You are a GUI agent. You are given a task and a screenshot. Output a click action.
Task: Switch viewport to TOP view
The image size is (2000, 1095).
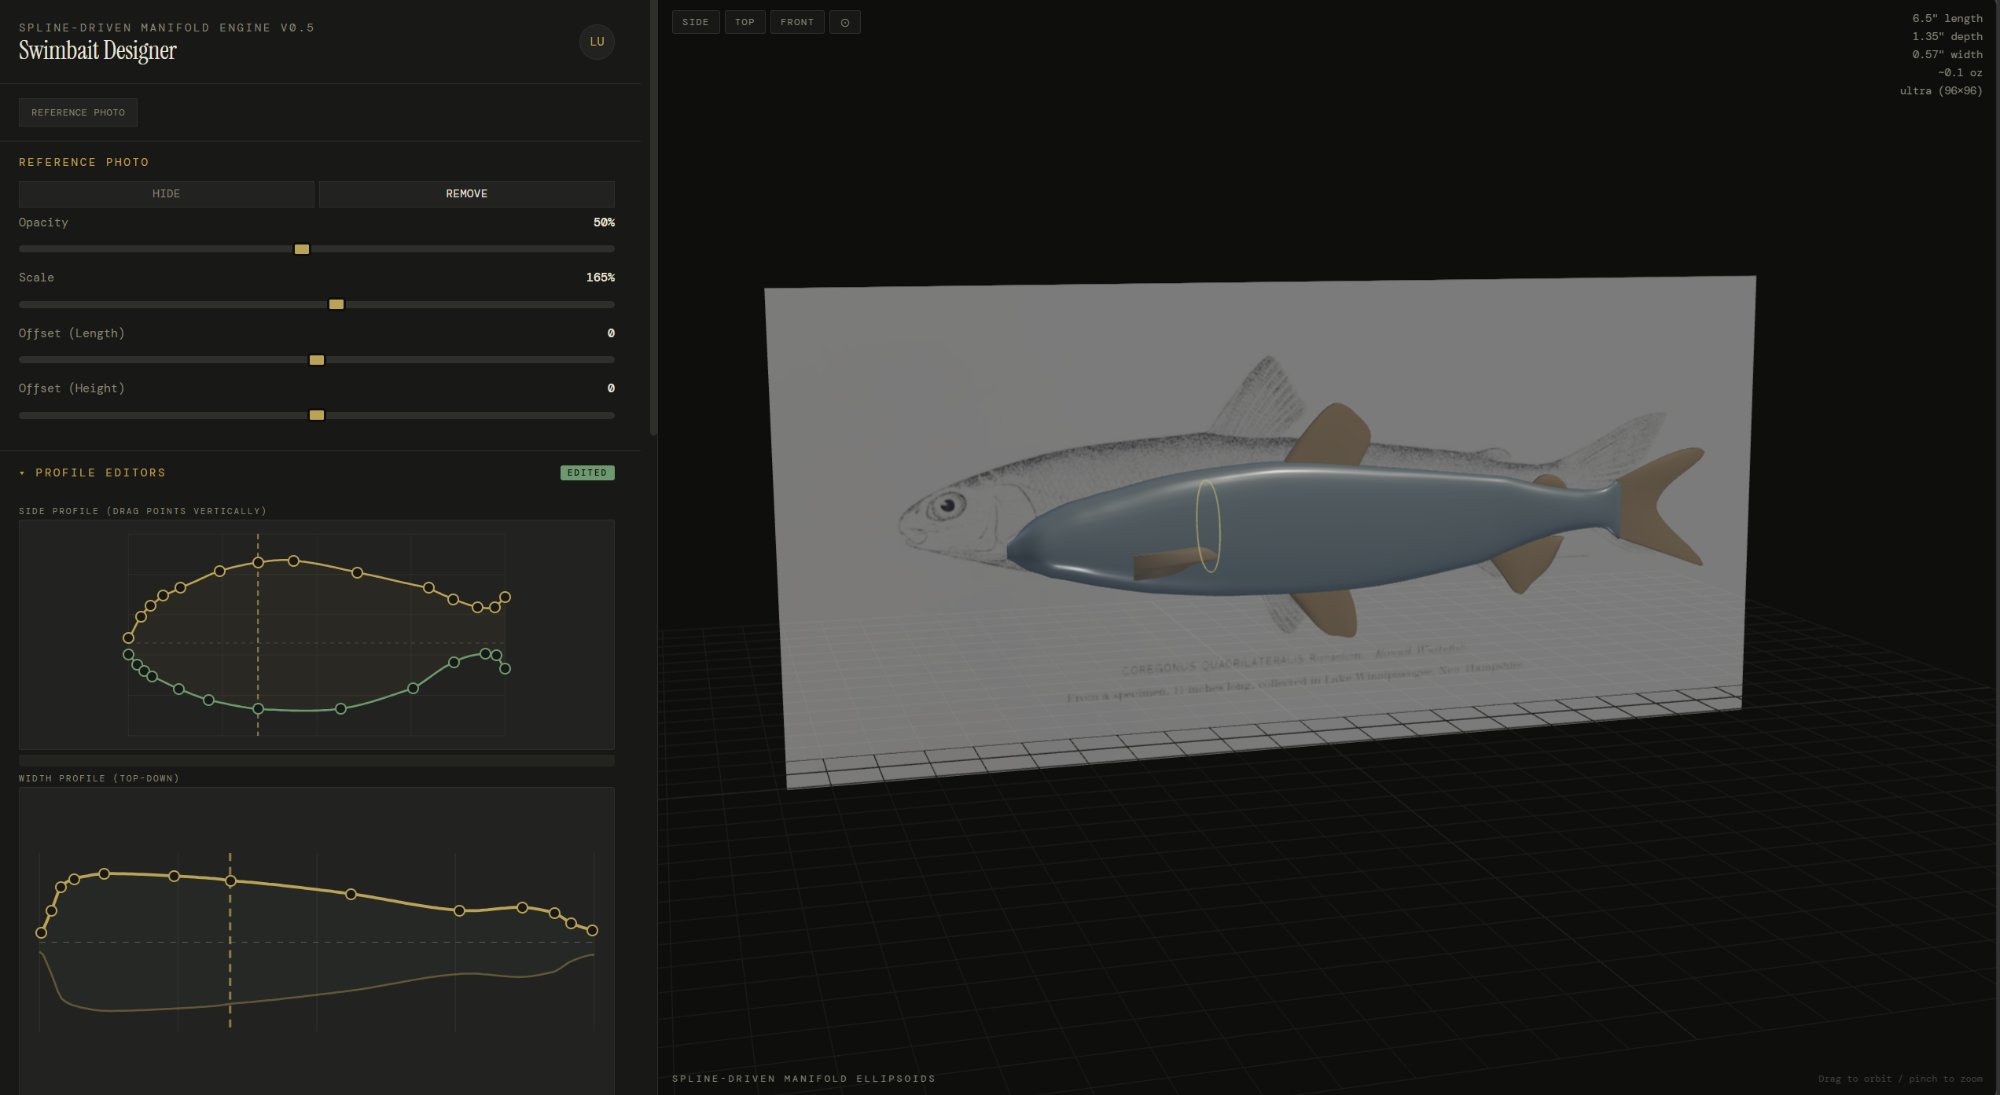click(x=745, y=22)
